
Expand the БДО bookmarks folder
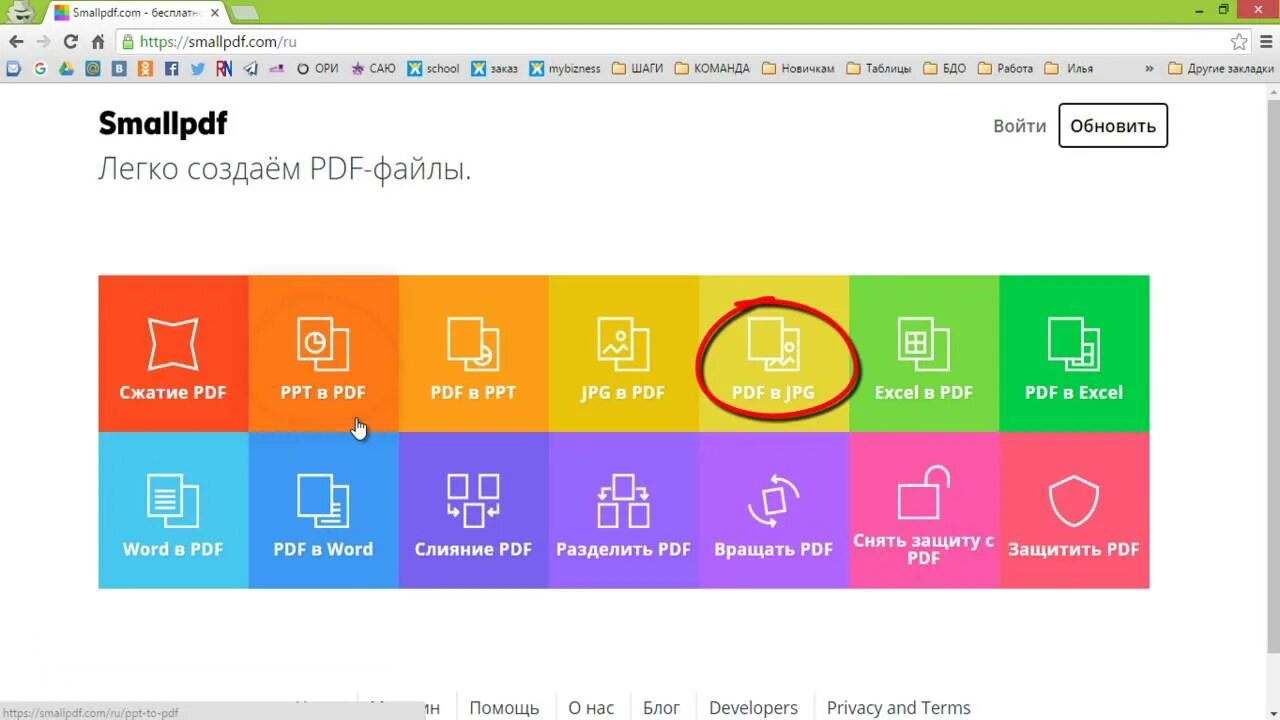pos(945,69)
